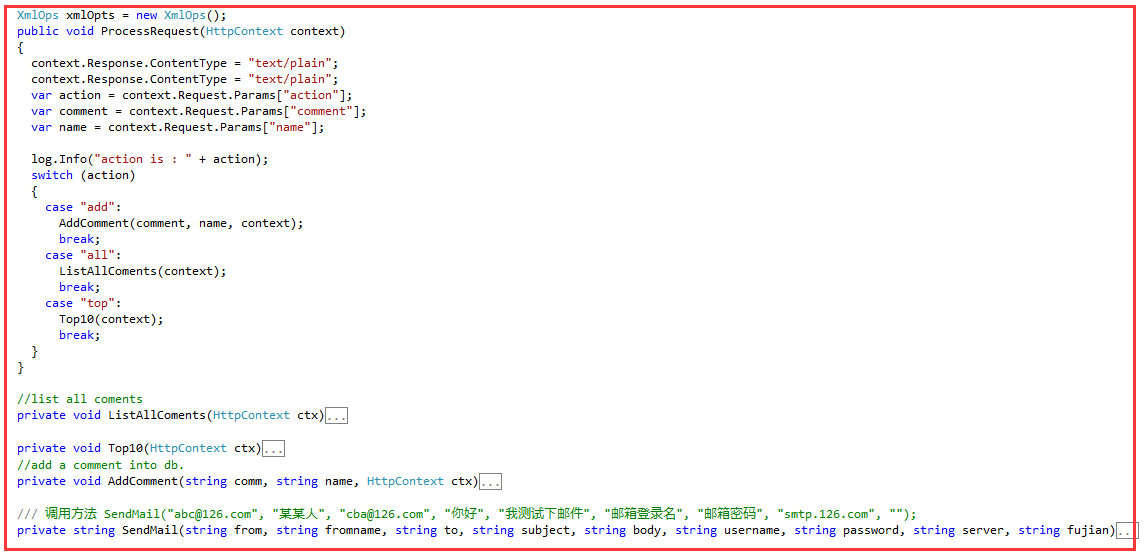Place cursor on the switch keyword
This screenshot has height=554, width=1144.
[x=52, y=175]
